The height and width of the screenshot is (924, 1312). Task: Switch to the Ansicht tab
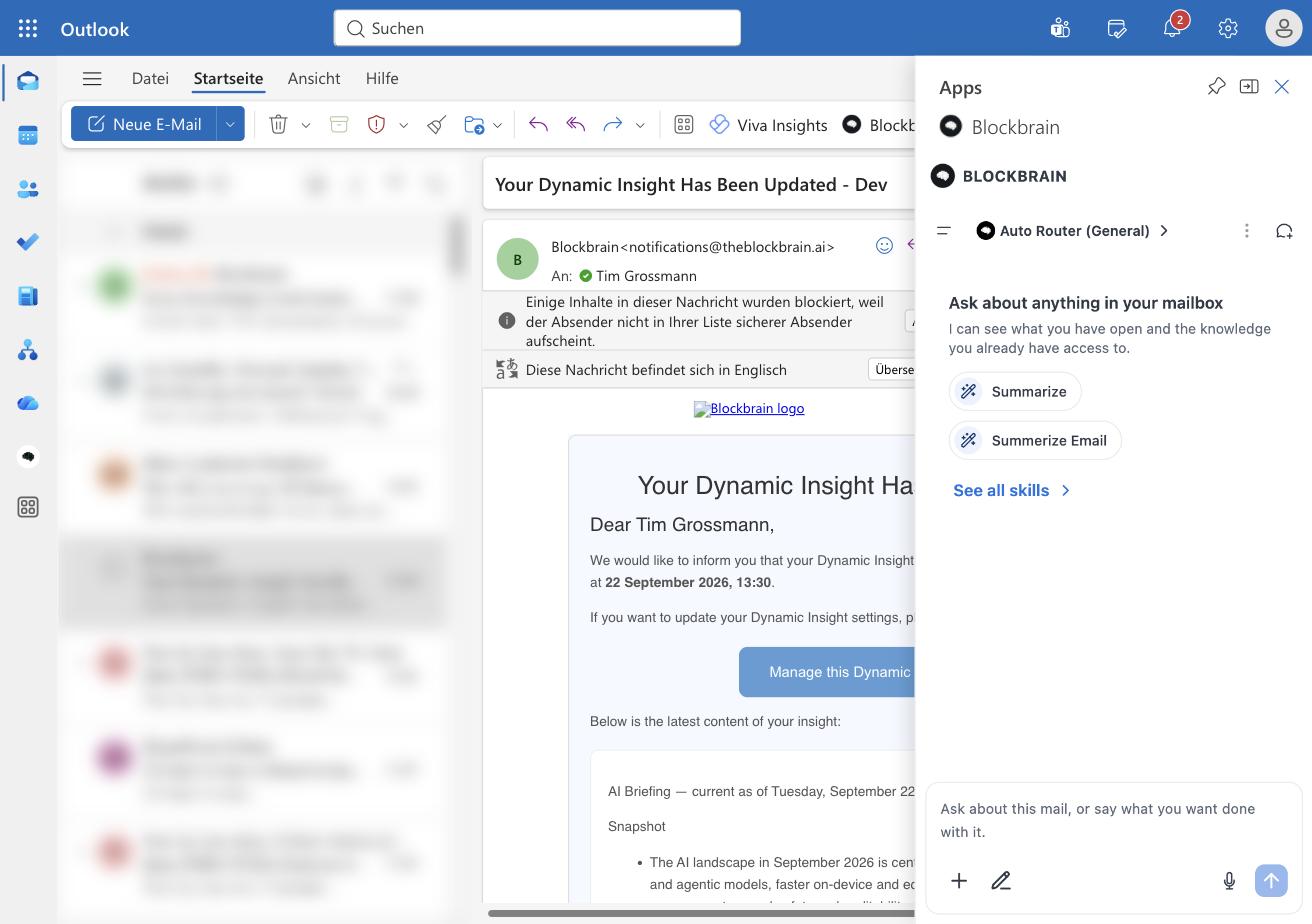(314, 78)
